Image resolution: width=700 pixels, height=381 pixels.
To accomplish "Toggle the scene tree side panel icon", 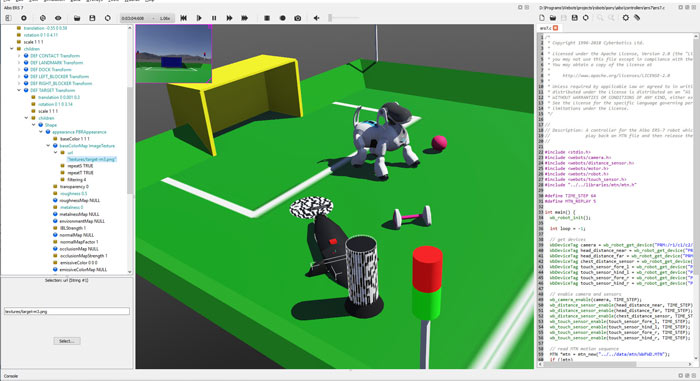I will coord(8,18).
